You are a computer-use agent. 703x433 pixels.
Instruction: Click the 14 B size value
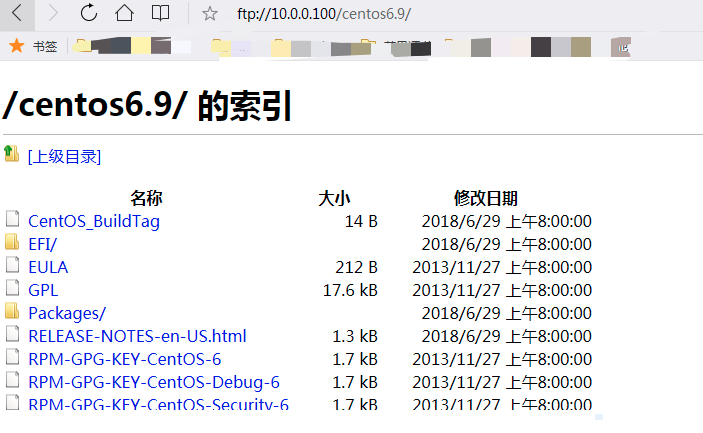[x=361, y=221]
